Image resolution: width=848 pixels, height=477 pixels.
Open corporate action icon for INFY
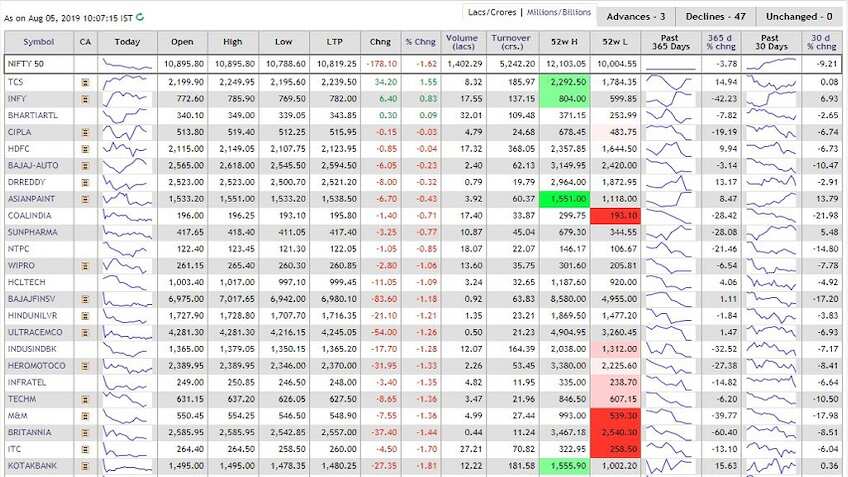tap(85, 100)
